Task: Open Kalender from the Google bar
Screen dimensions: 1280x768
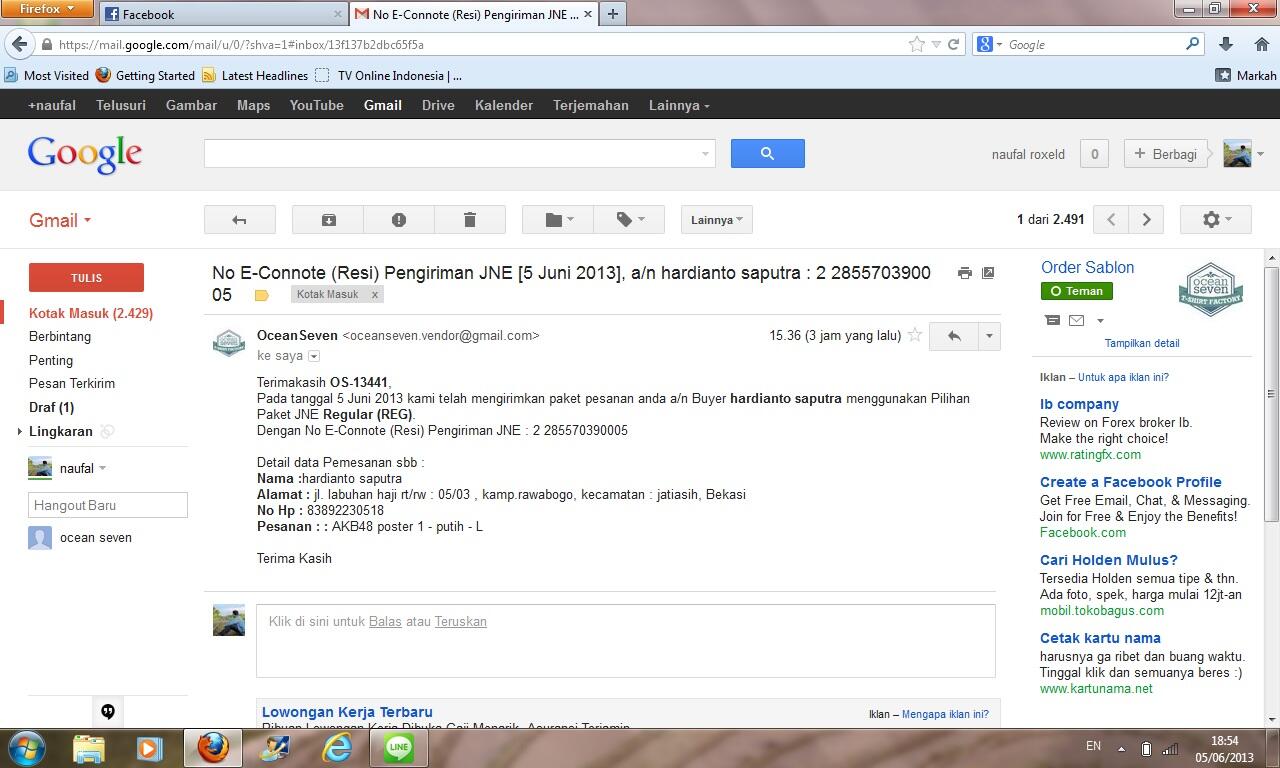Action: [x=504, y=105]
